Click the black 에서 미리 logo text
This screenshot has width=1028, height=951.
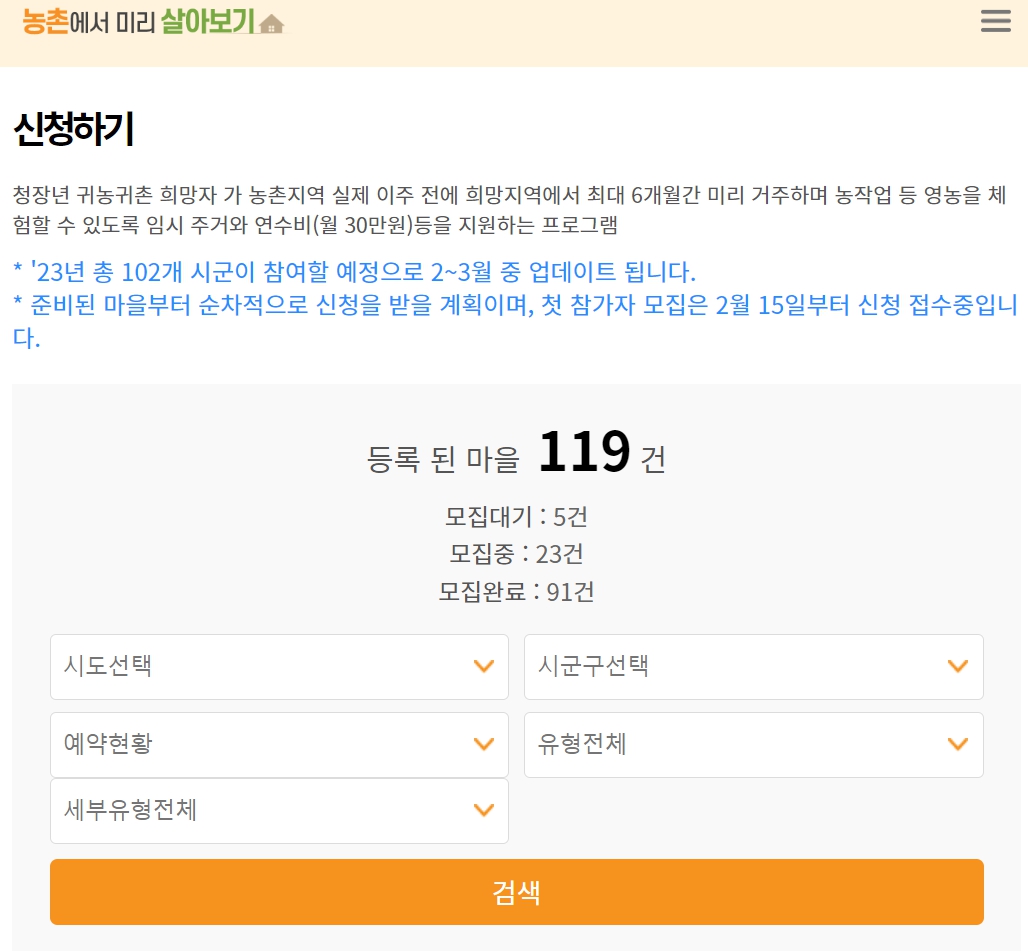tap(113, 22)
